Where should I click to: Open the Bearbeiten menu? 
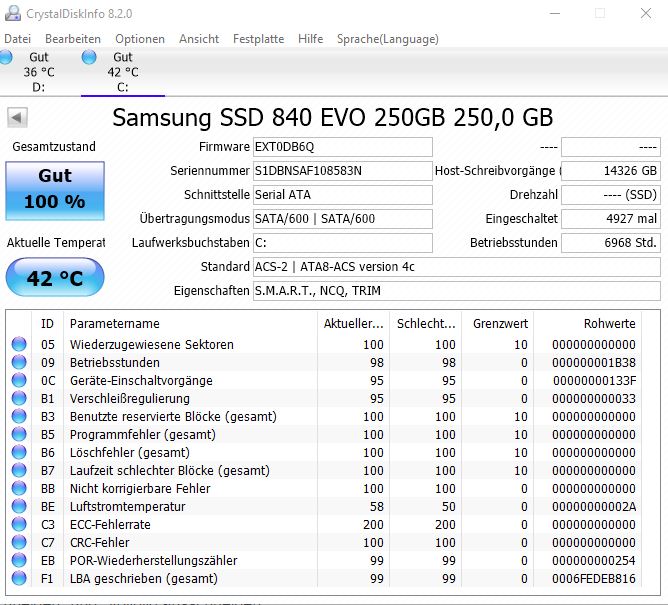73,39
